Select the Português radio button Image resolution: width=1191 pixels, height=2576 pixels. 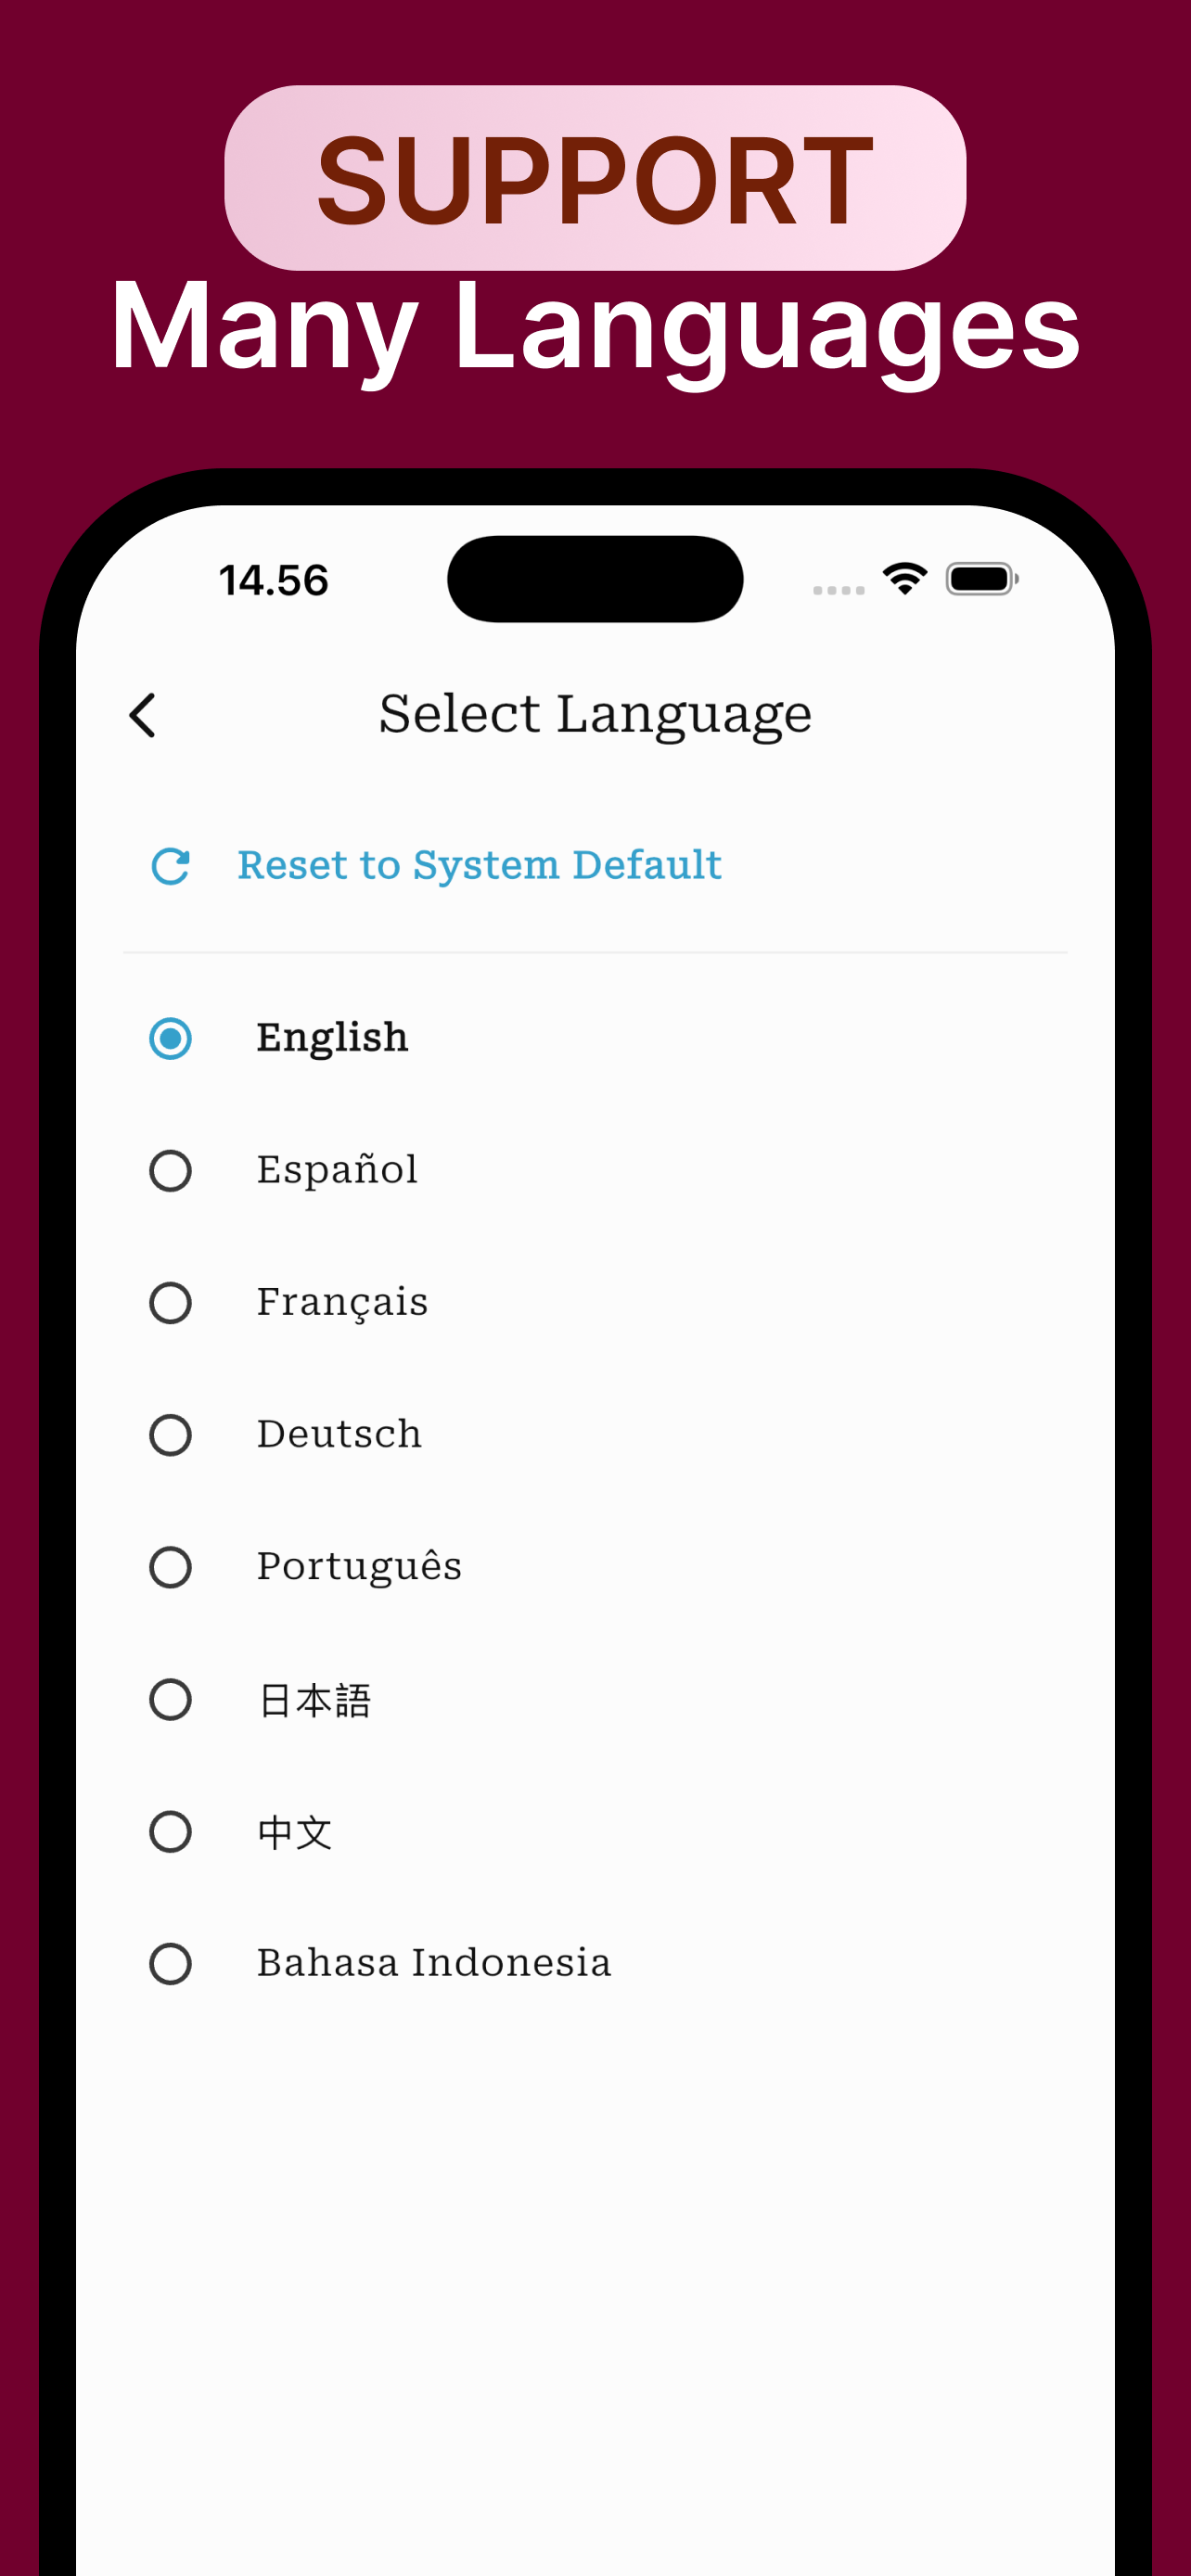point(171,1566)
